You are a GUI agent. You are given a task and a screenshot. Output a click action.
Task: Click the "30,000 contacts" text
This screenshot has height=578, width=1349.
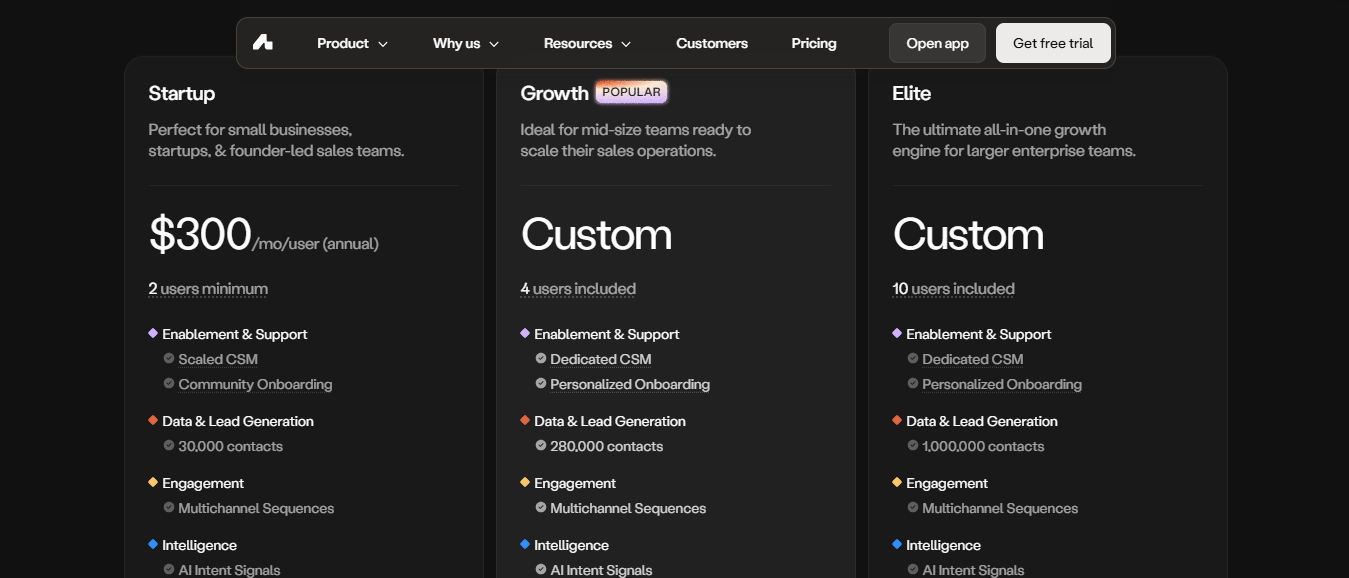230,446
